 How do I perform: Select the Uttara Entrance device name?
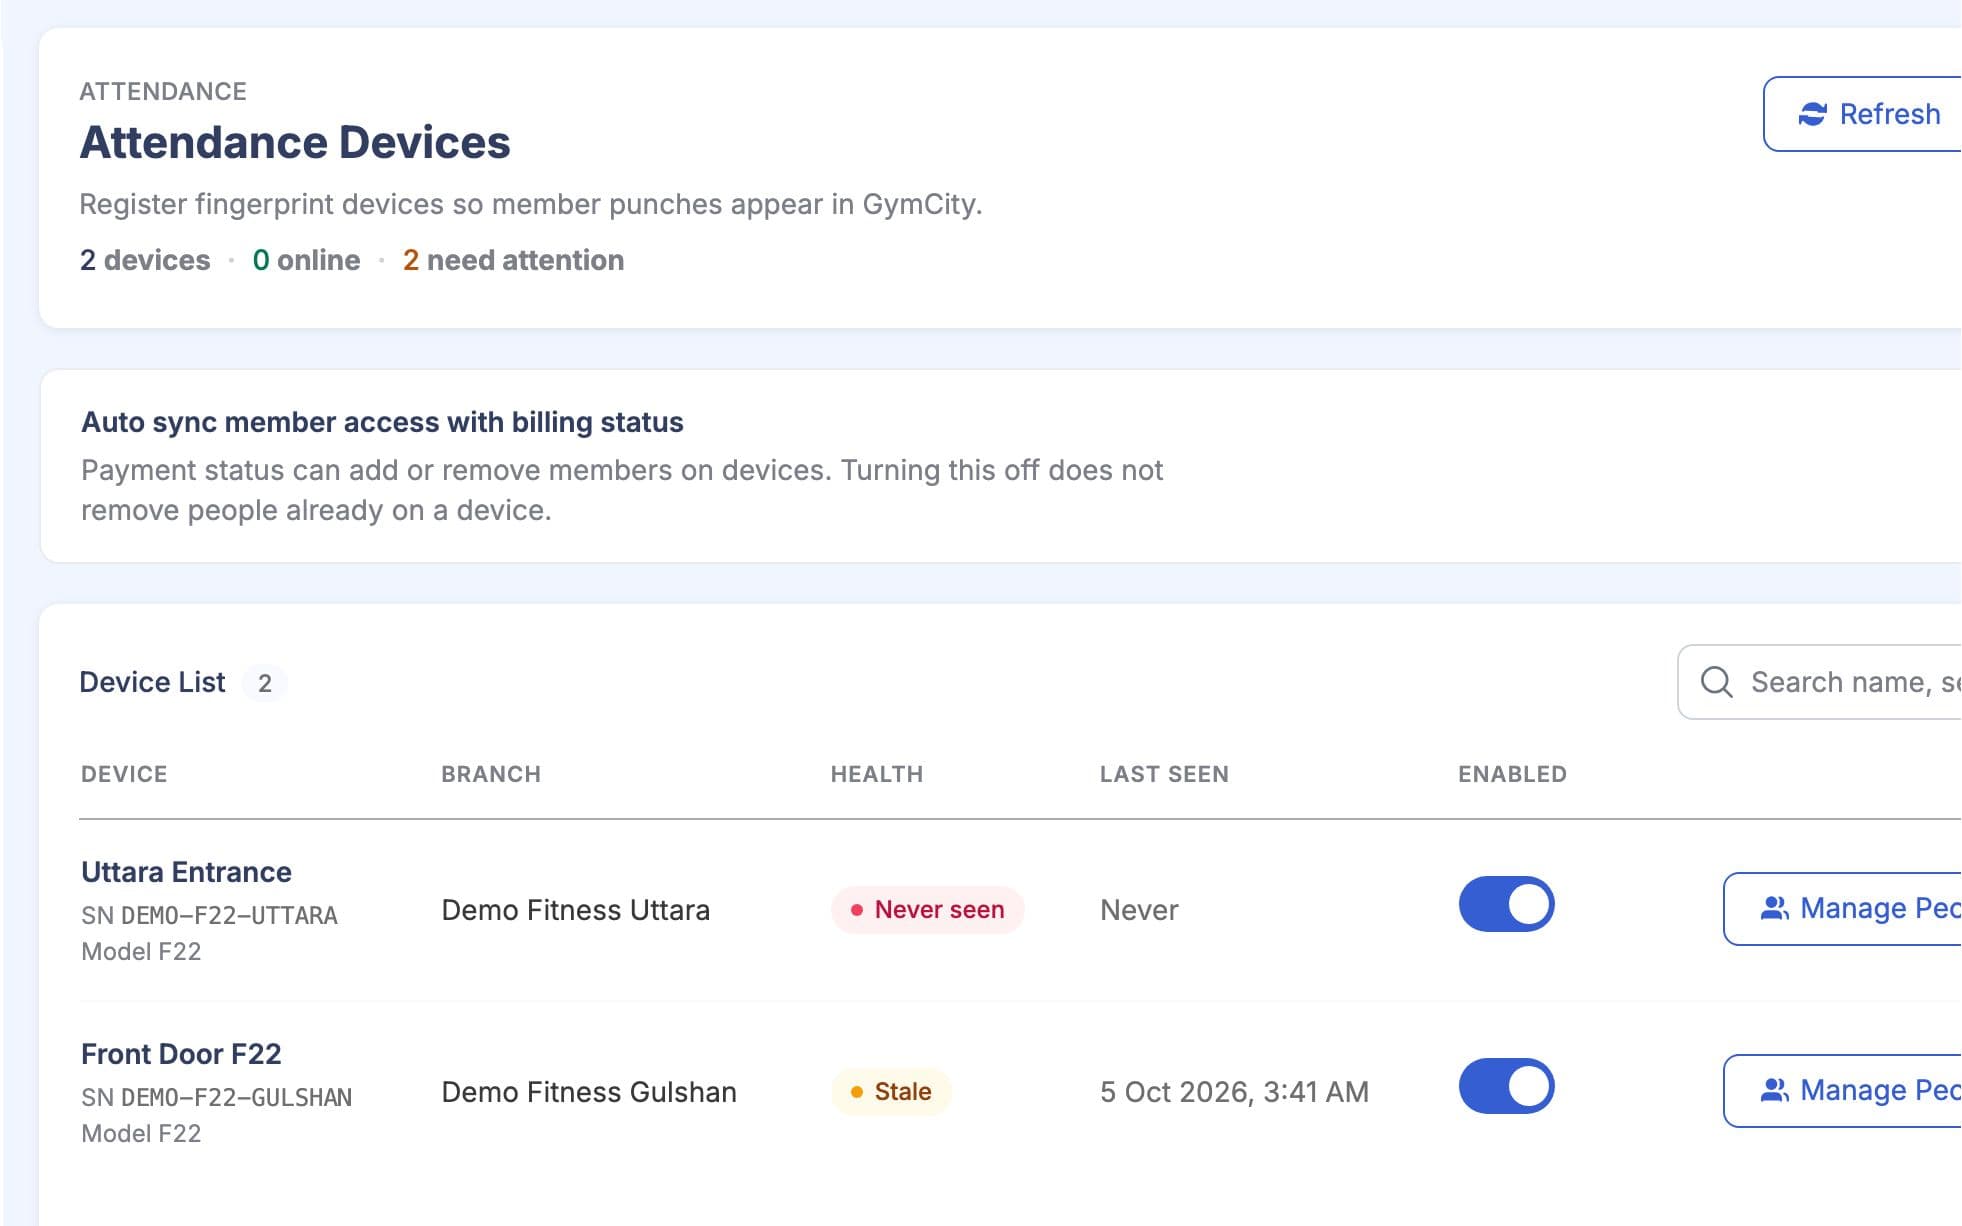[186, 872]
